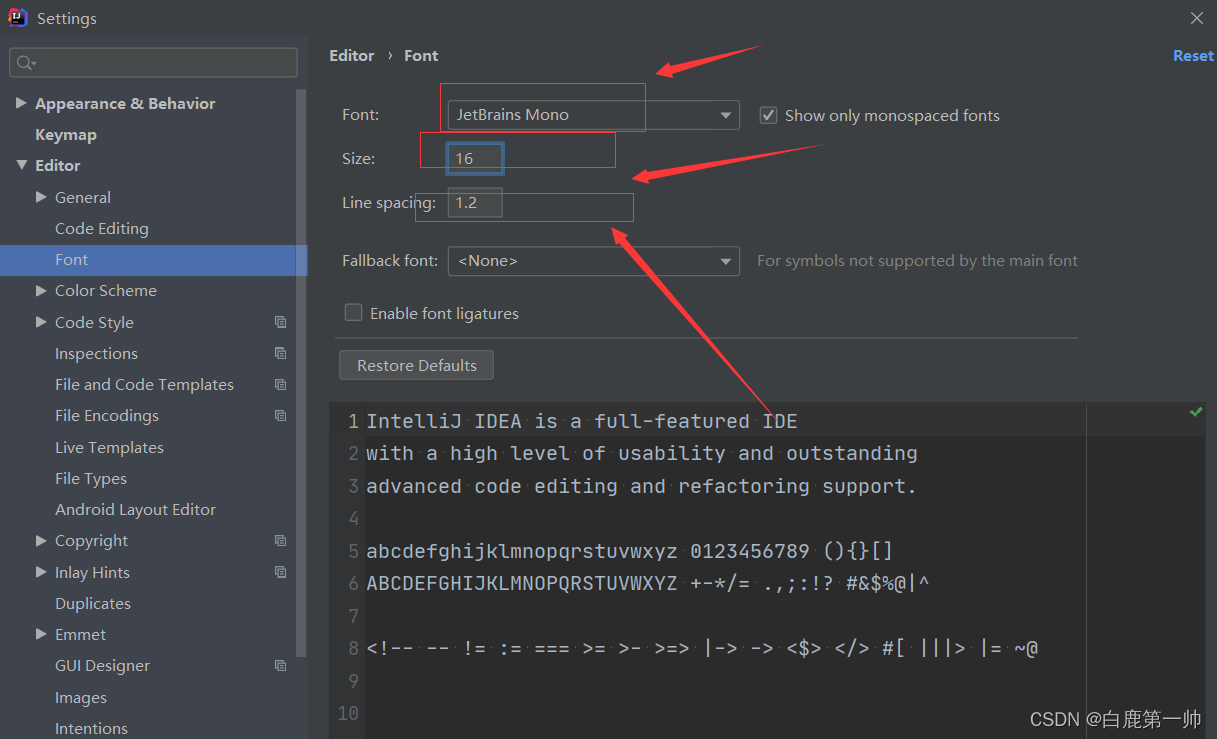The image size is (1217, 739).
Task: Click the project icon beside Copyright
Action: click(x=280, y=540)
